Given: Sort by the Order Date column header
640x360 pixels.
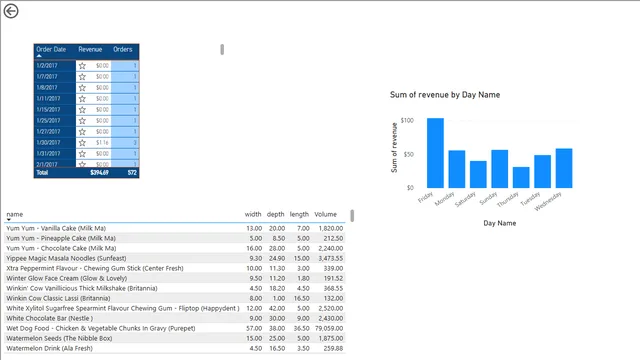Looking at the screenshot, I should pos(51,49).
